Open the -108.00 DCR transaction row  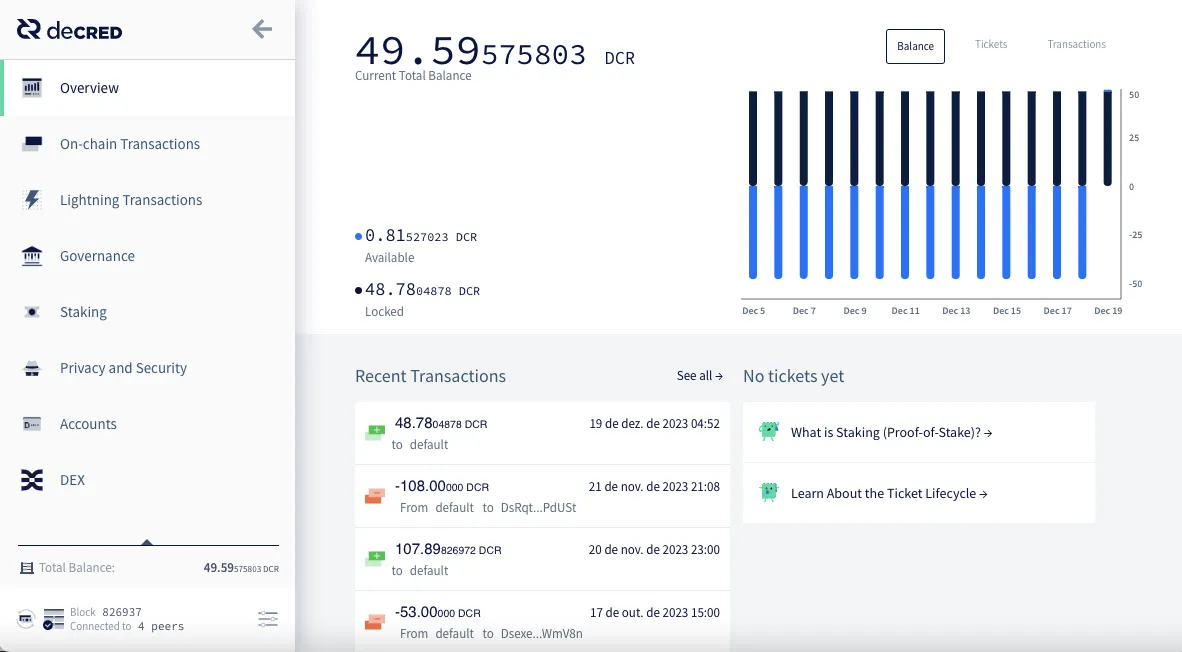(542, 497)
